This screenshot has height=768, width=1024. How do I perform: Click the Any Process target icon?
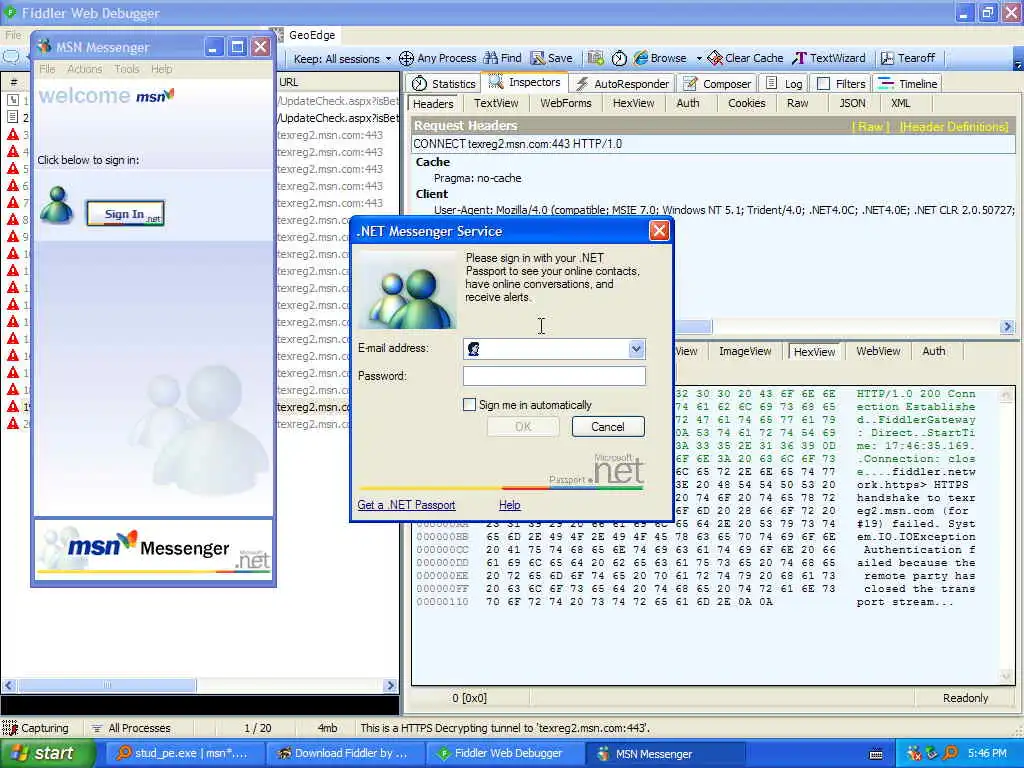tap(406, 59)
